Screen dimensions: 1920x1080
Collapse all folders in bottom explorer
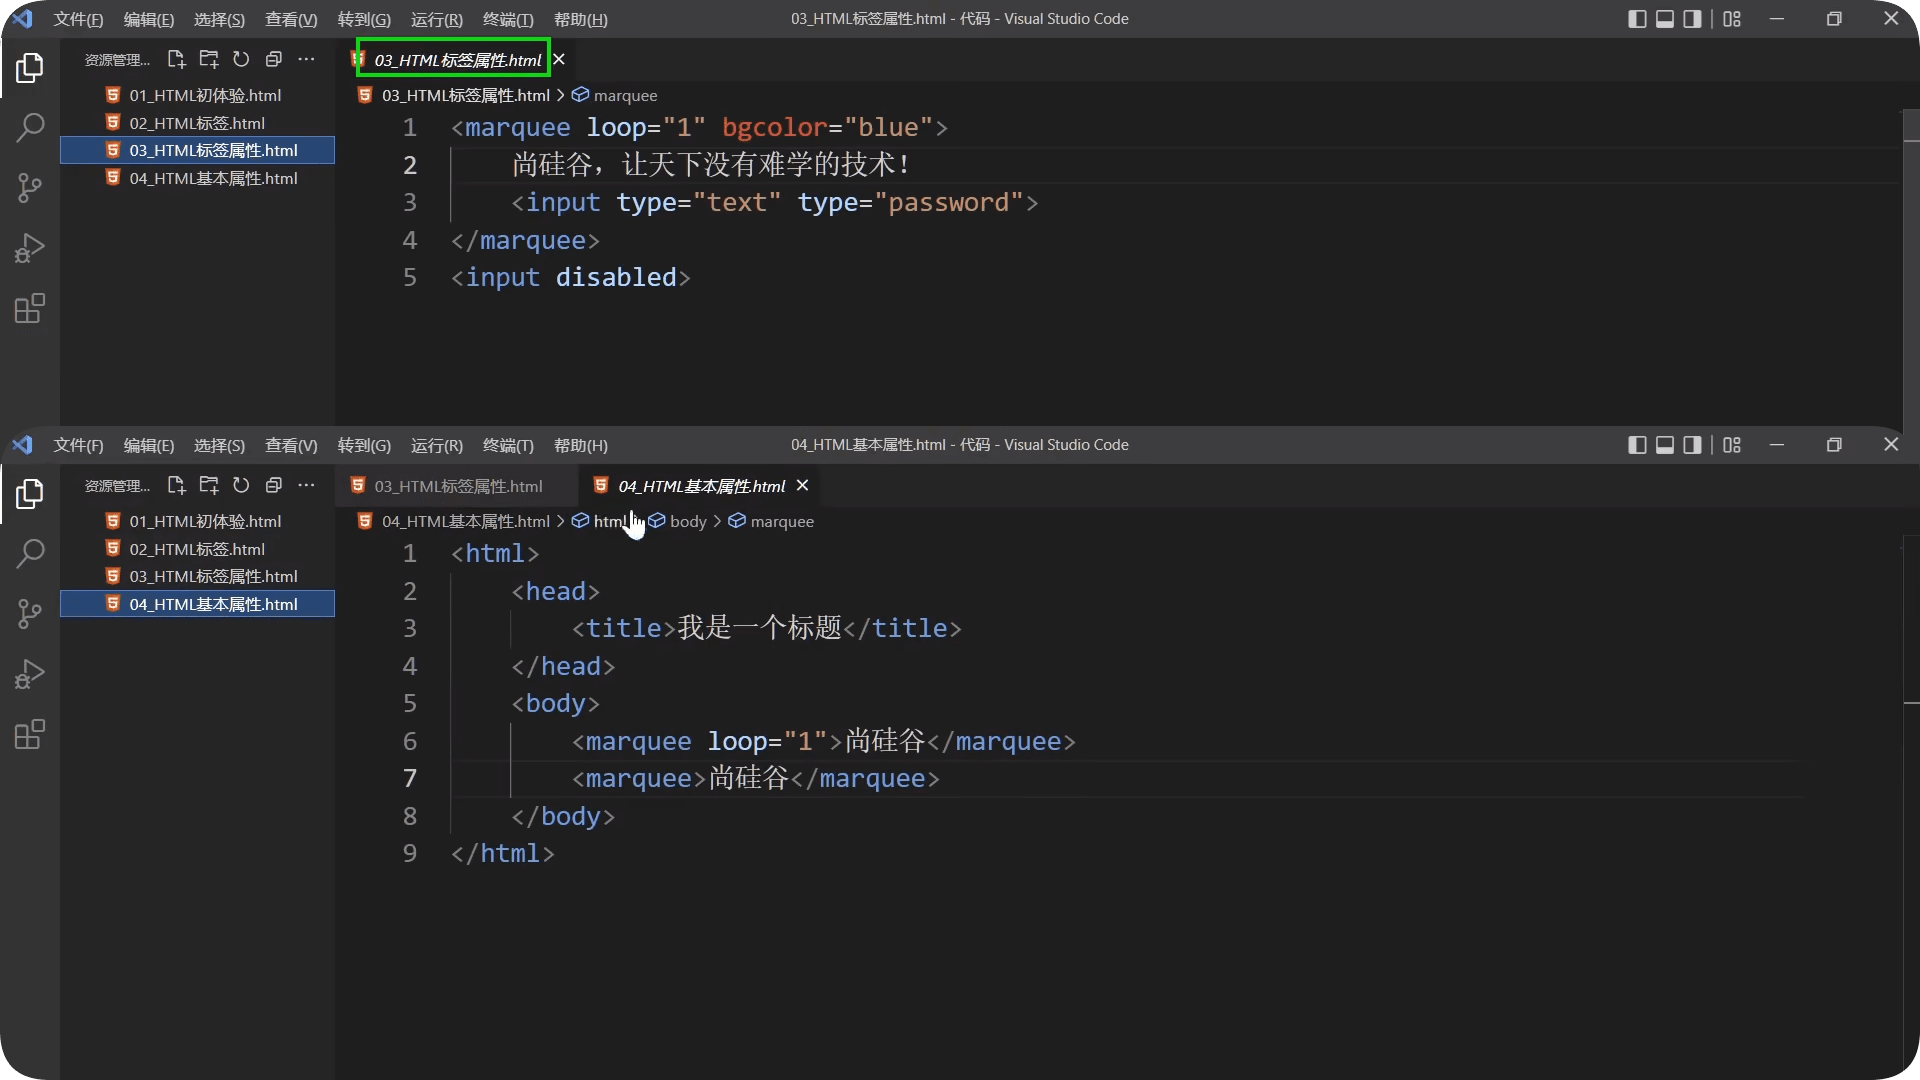coord(273,486)
